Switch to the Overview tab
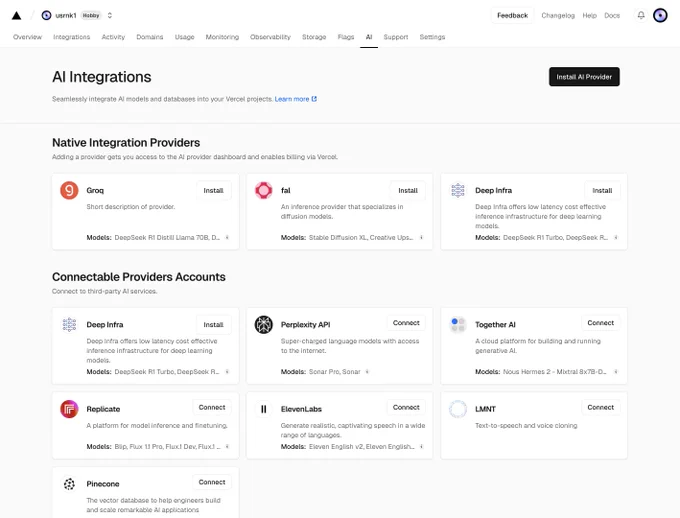Image resolution: width=680 pixels, height=518 pixels. point(27,37)
